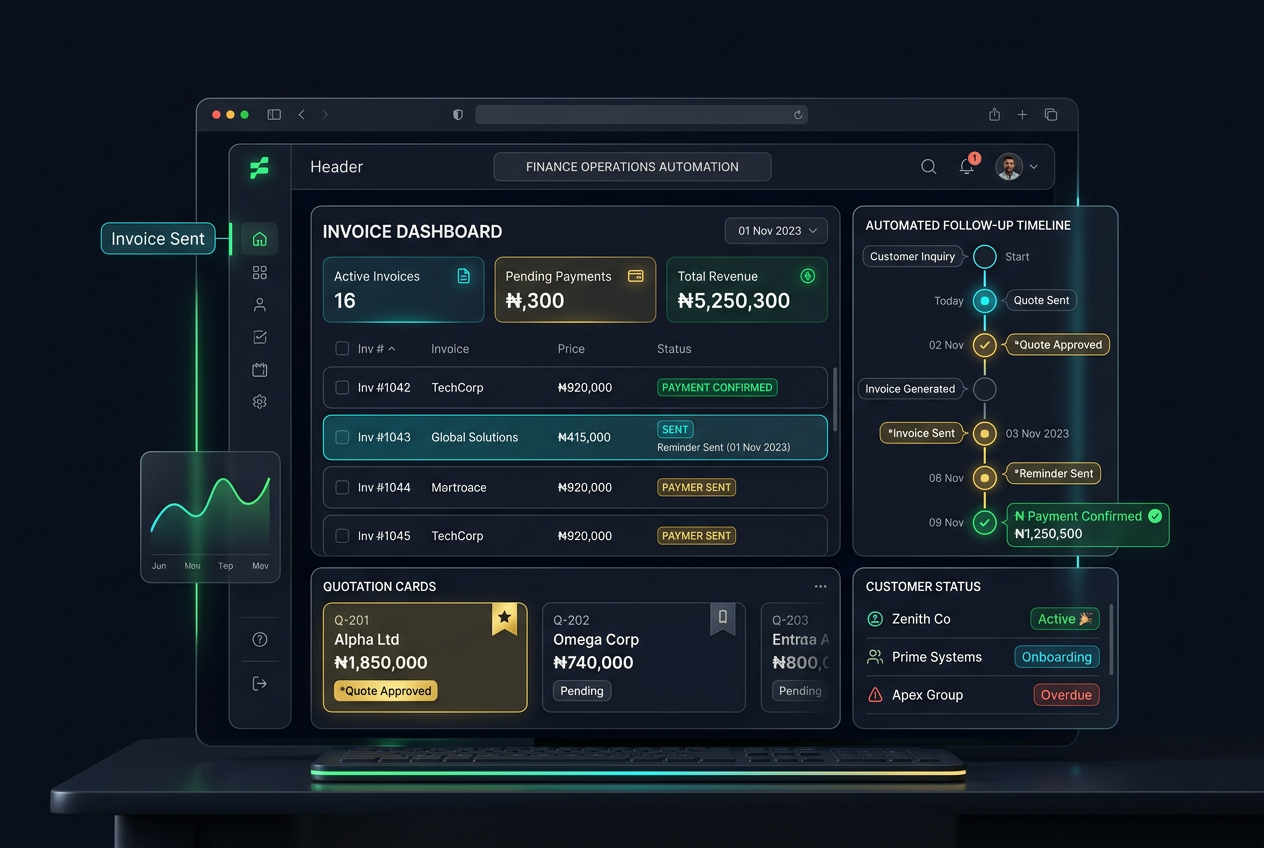
Task: Click Pending badge on Omega Corp card
Action: click(582, 691)
